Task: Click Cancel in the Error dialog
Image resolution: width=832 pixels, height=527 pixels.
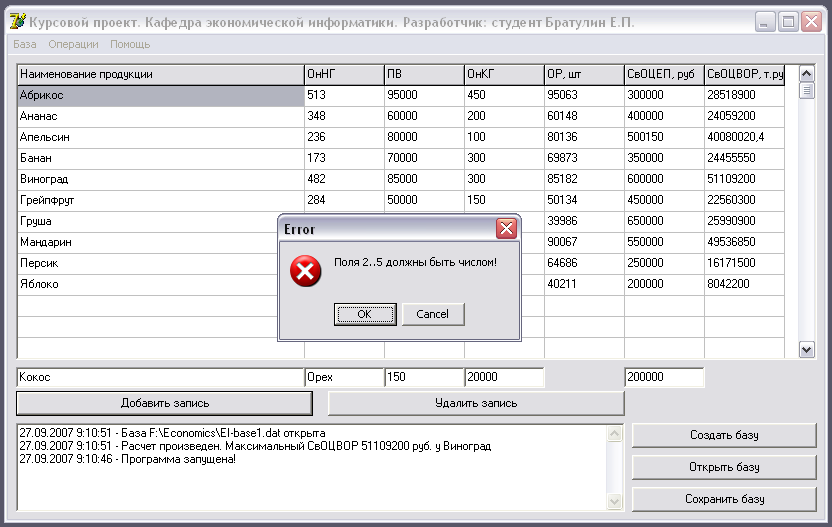Action: (433, 314)
